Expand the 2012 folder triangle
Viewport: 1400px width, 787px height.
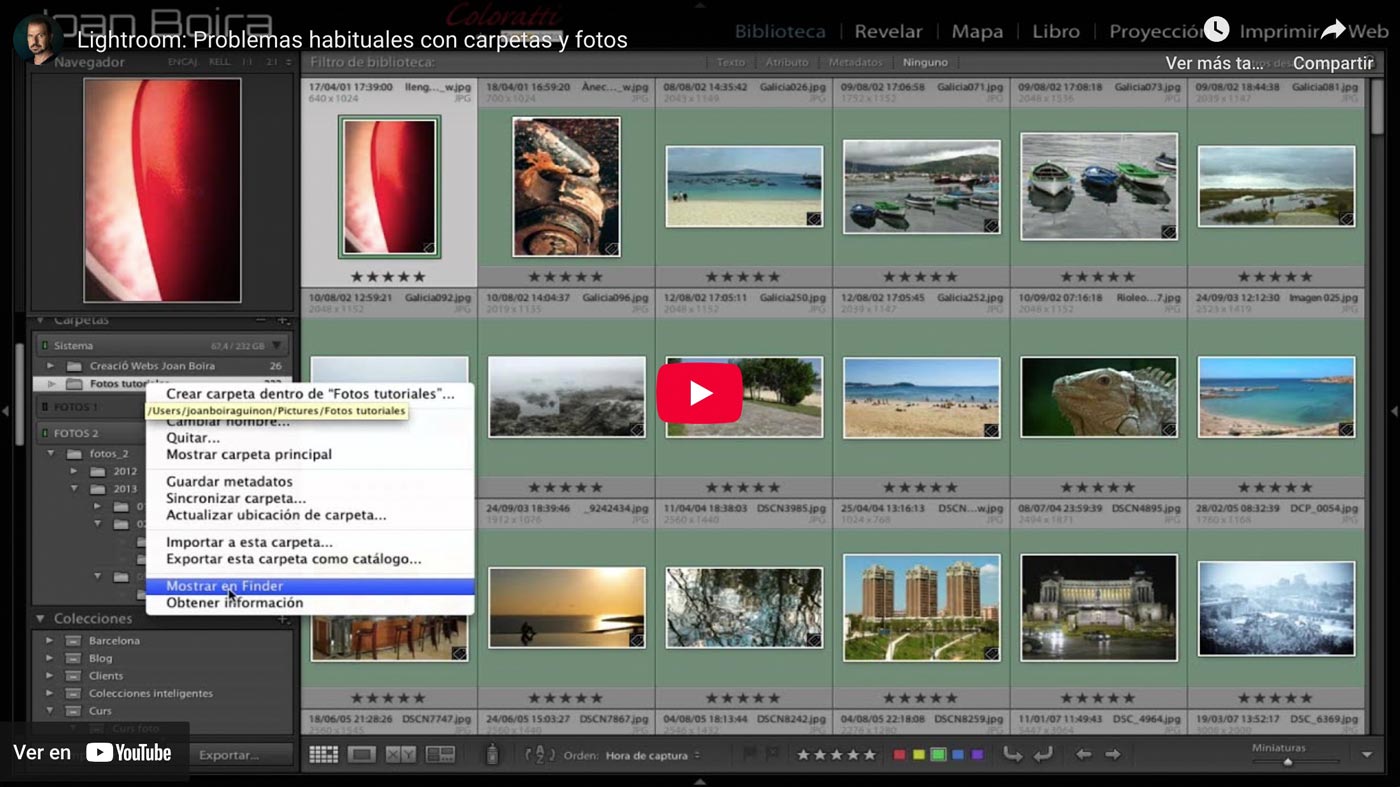click(x=74, y=471)
